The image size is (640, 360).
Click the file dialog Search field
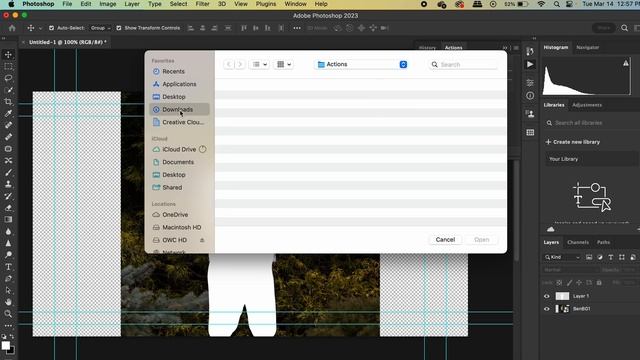[x=463, y=64]
